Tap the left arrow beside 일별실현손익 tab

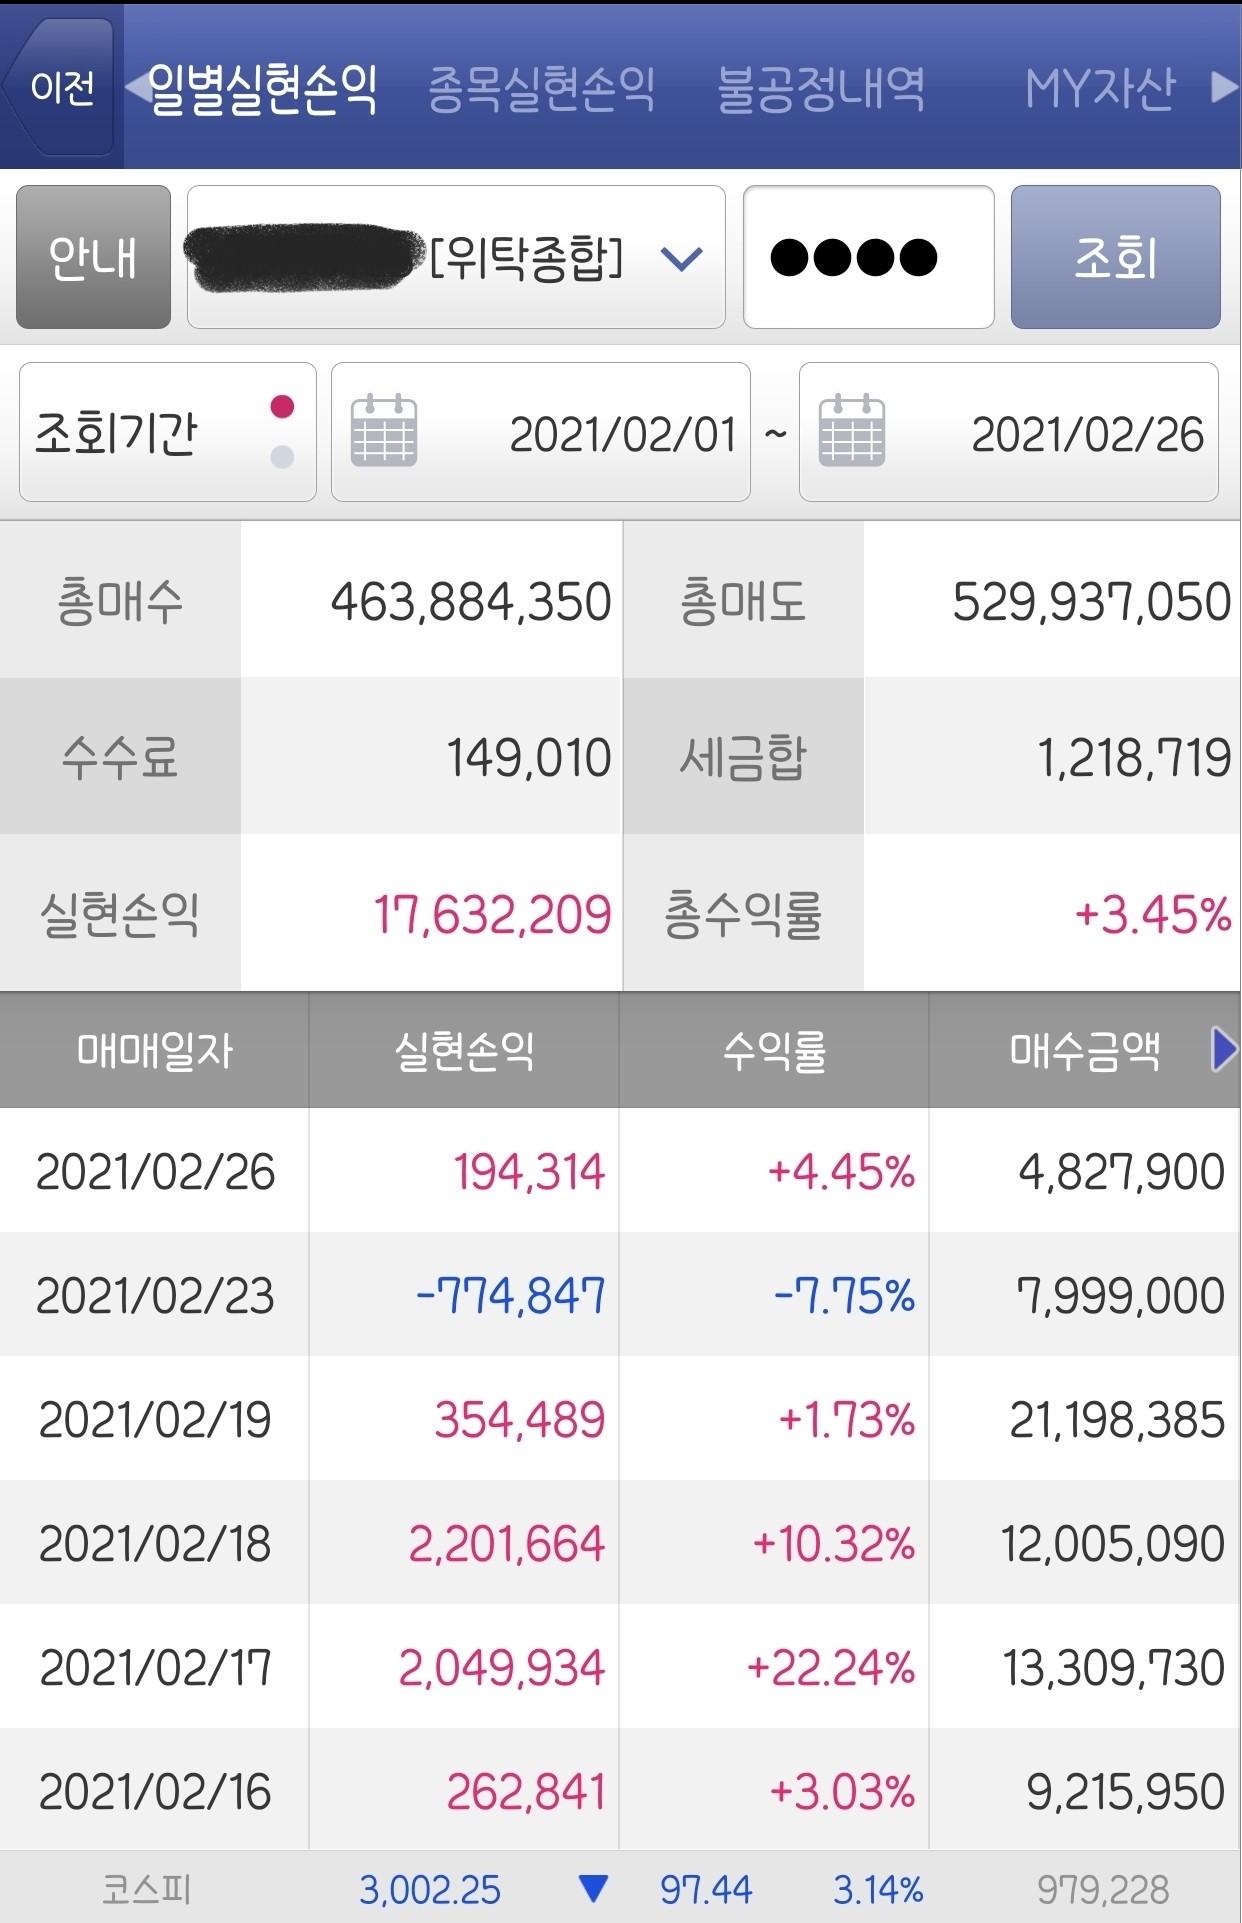click(x=137, y=87)
